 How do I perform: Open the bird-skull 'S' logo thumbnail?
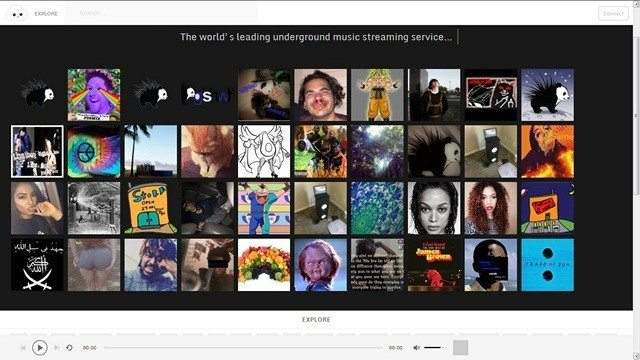coord(207,95)
